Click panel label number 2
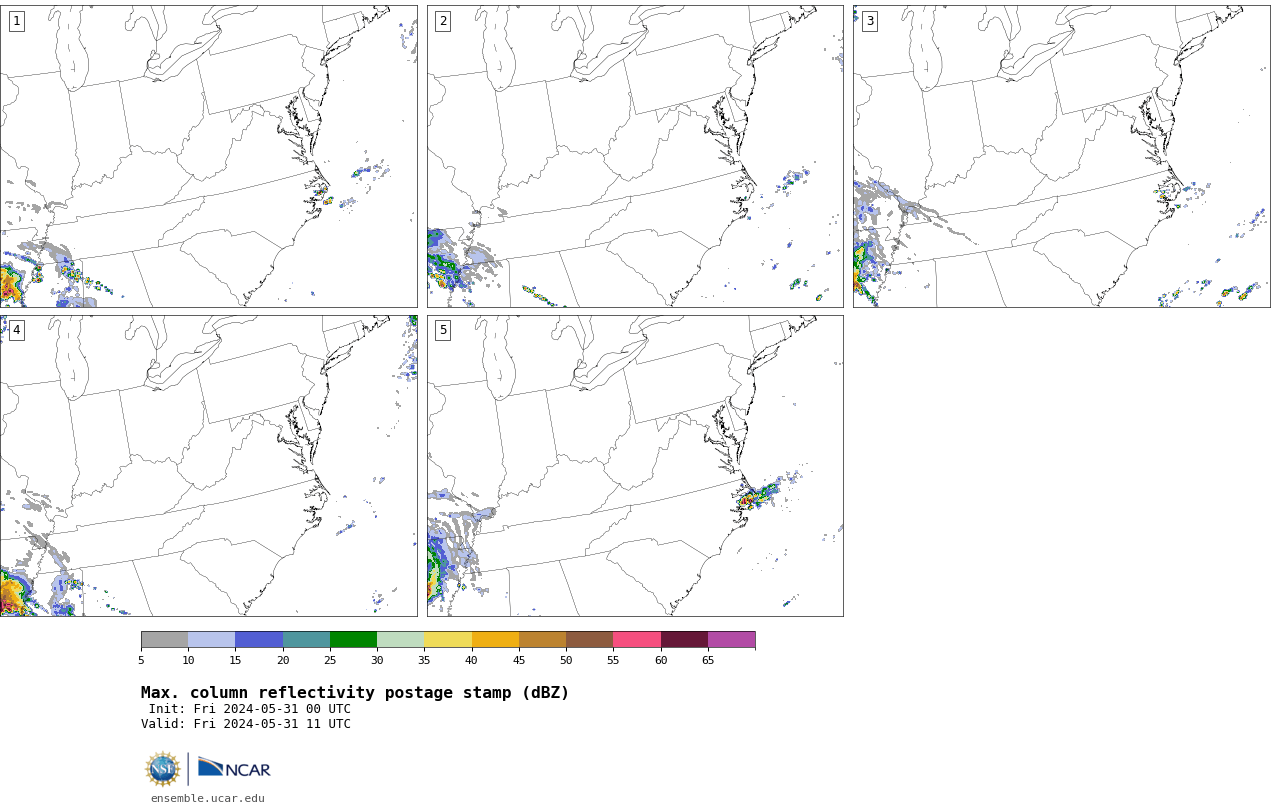 (x=443, y=21)
